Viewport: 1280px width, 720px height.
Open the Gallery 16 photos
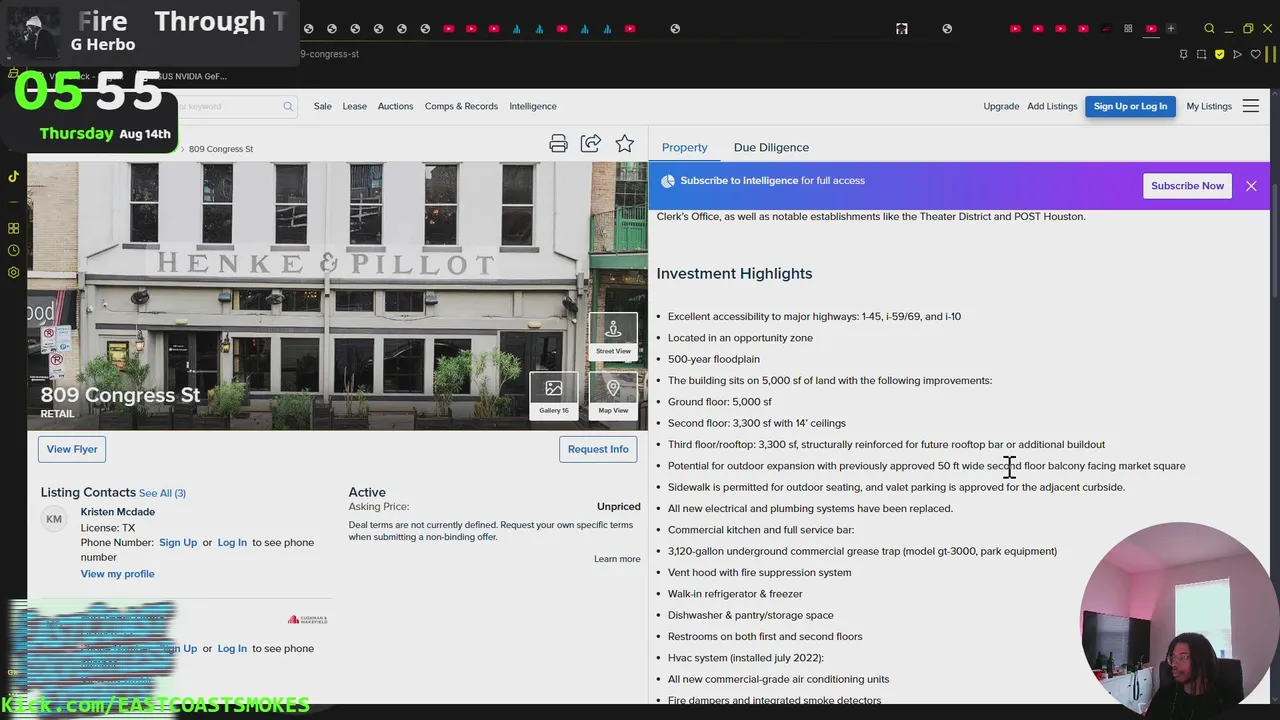coord(554,396)
